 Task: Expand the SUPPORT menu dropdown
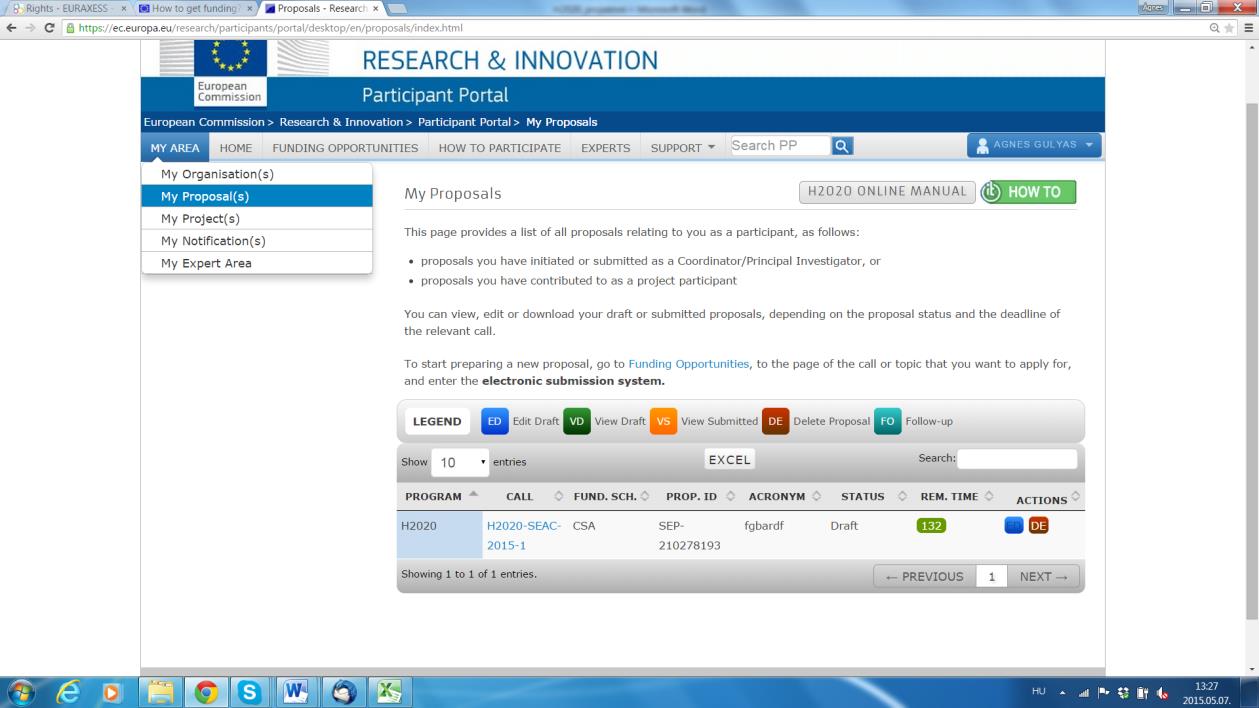click(x=684, y=148)
